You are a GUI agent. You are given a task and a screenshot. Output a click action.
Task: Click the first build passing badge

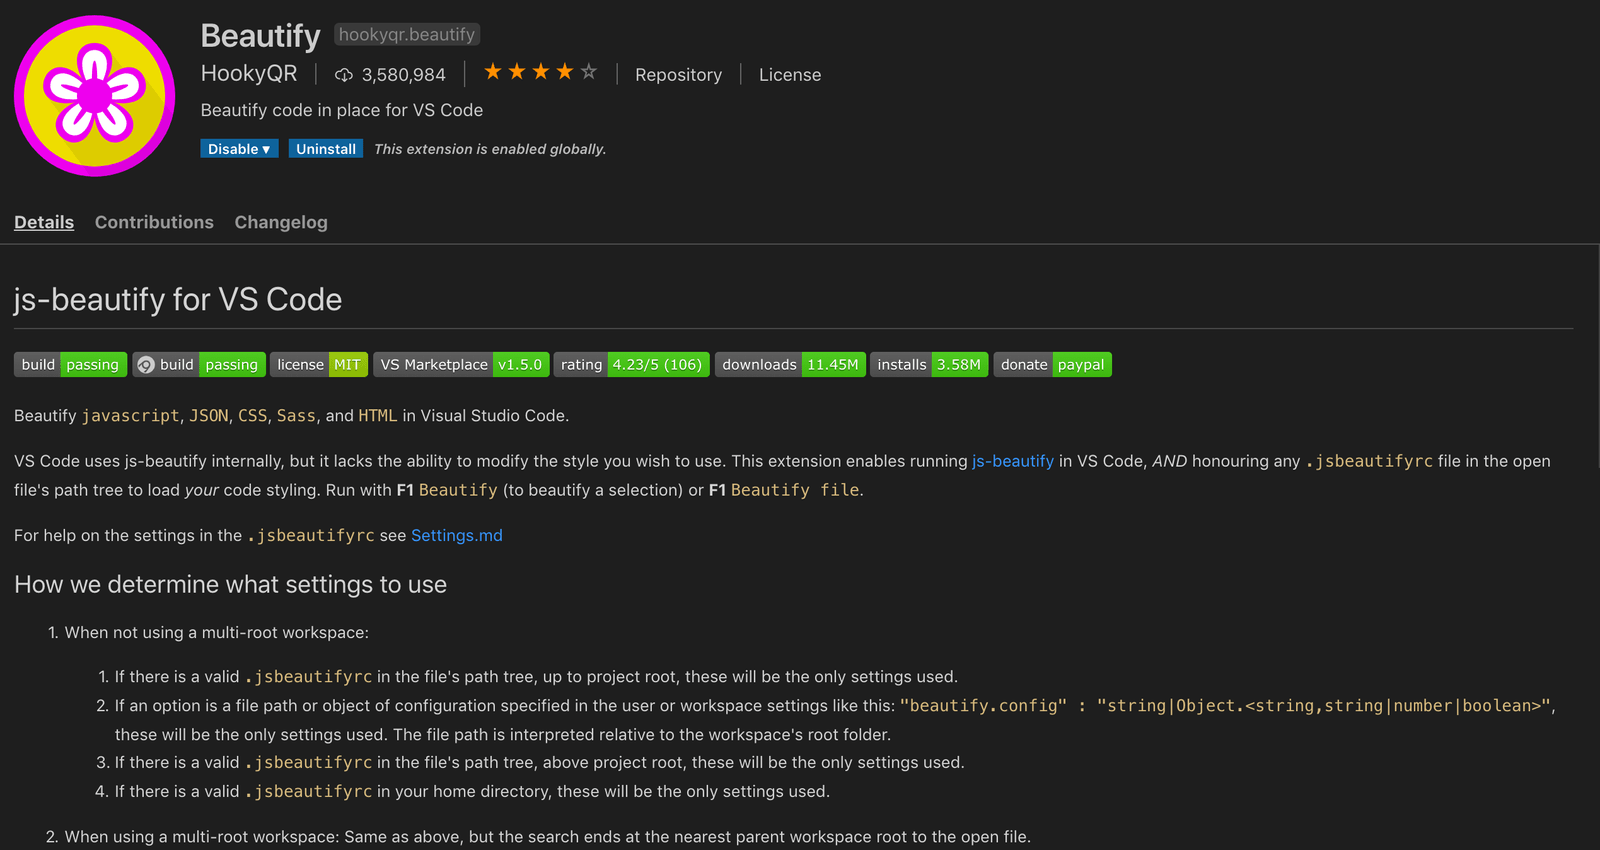[x=70, y=365]
